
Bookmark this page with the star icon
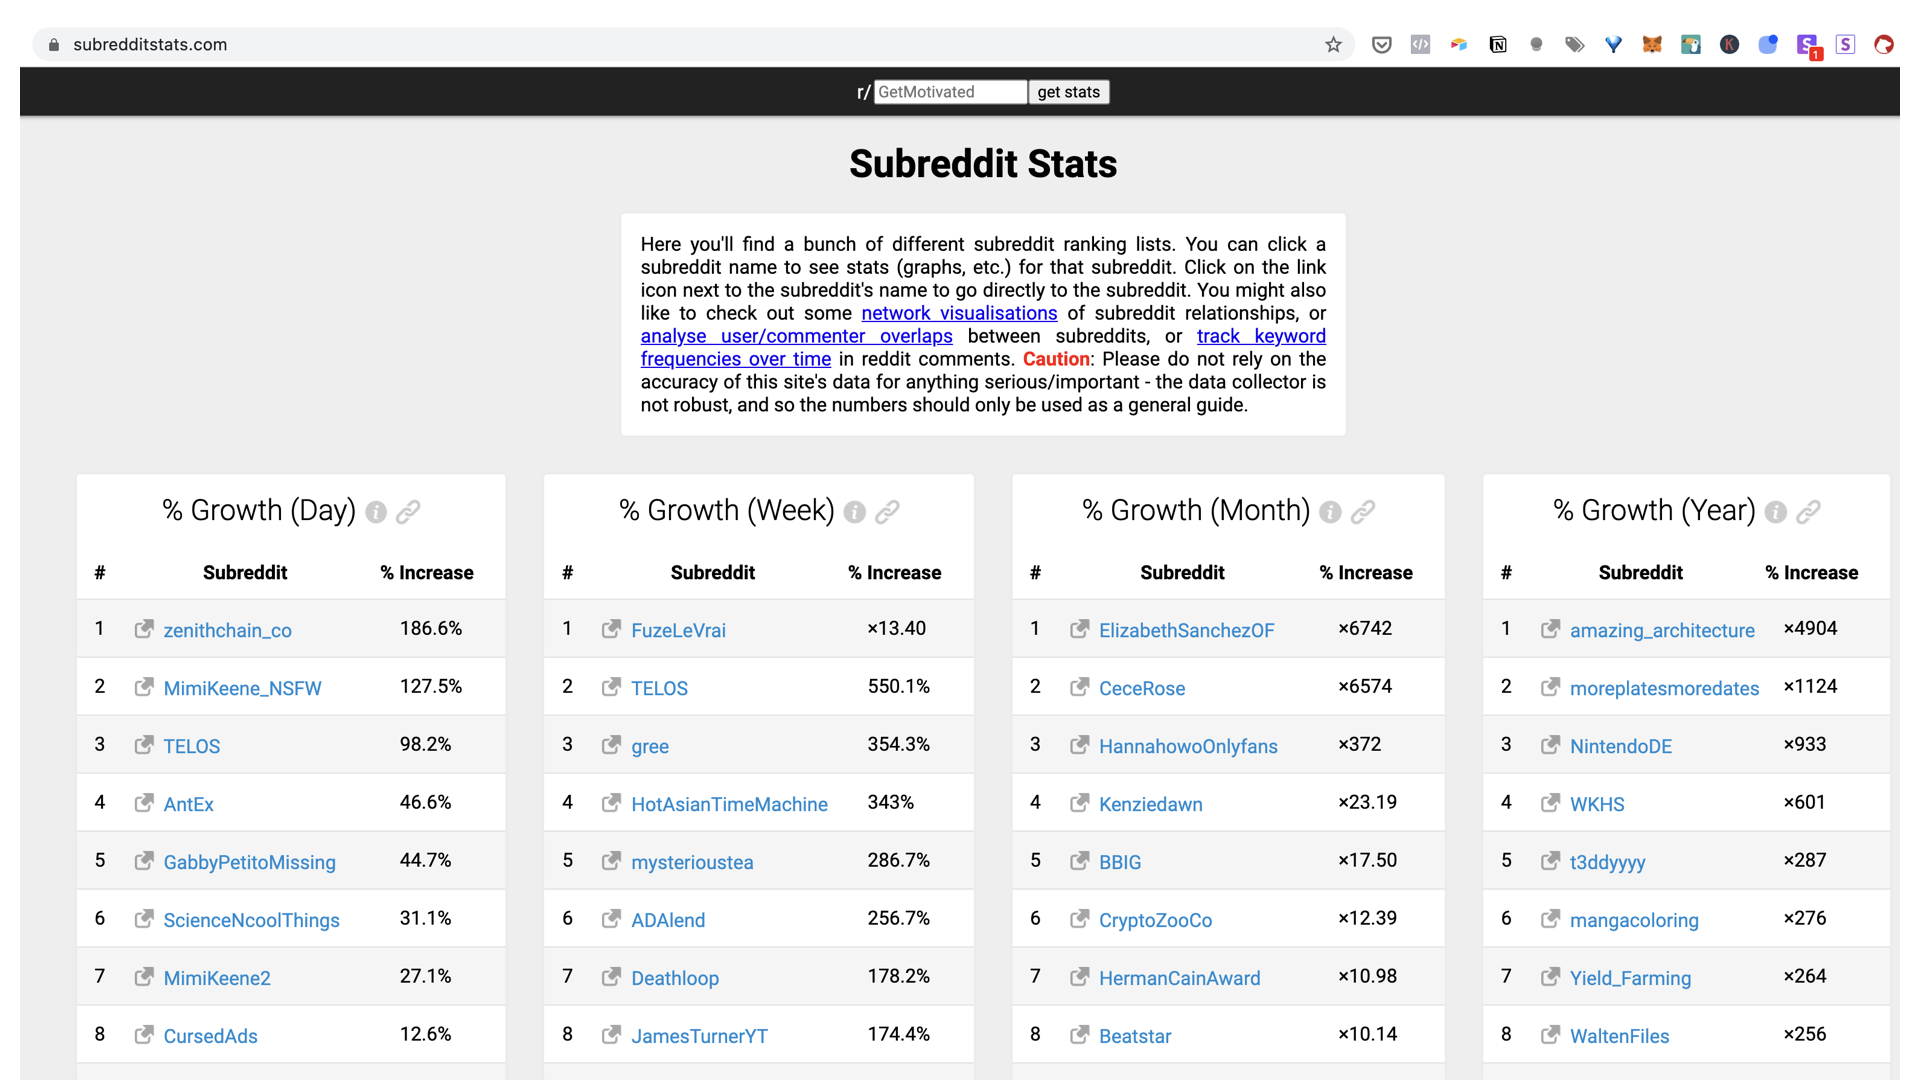pyautogui.click(x=1333, y=44)
